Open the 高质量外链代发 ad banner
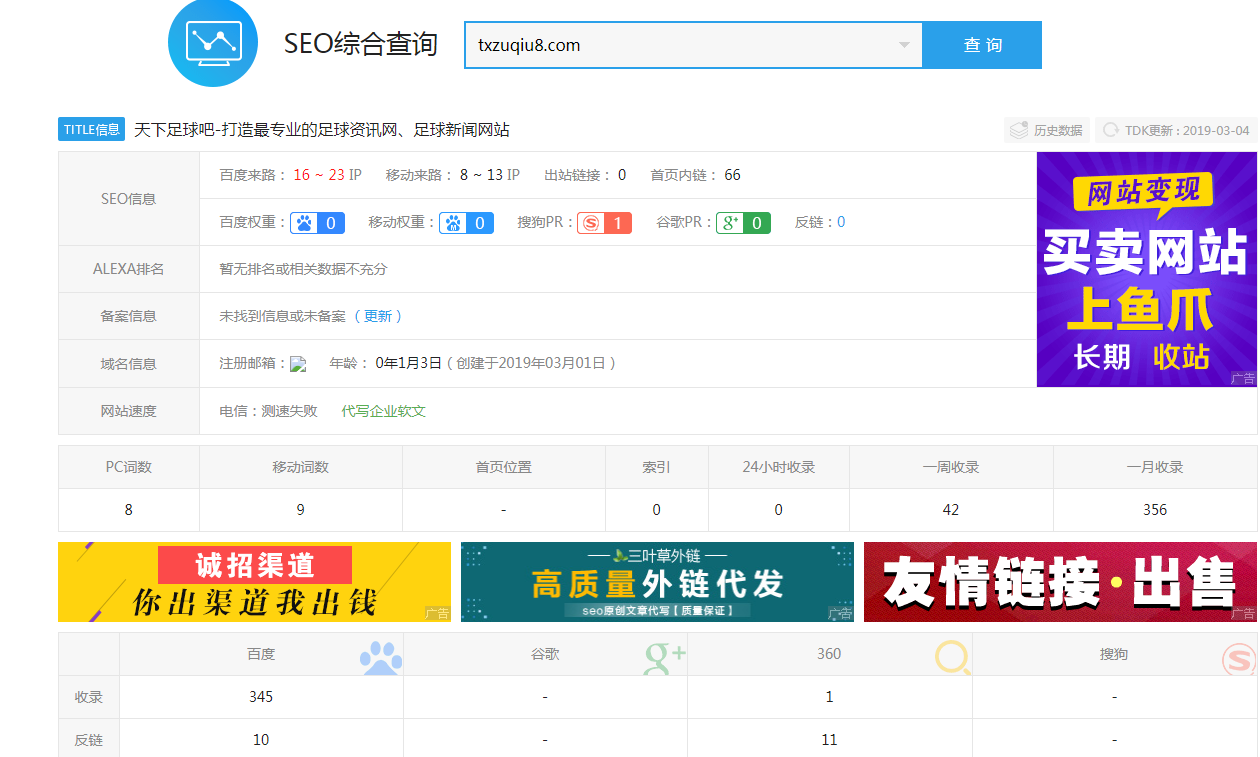1260x757 pixels. click(658, 582)
